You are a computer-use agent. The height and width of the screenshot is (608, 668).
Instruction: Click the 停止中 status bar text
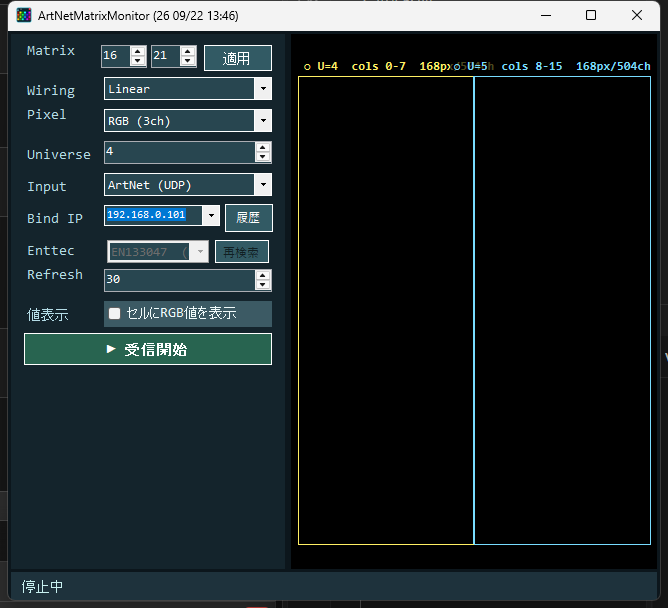pos(42,587)
